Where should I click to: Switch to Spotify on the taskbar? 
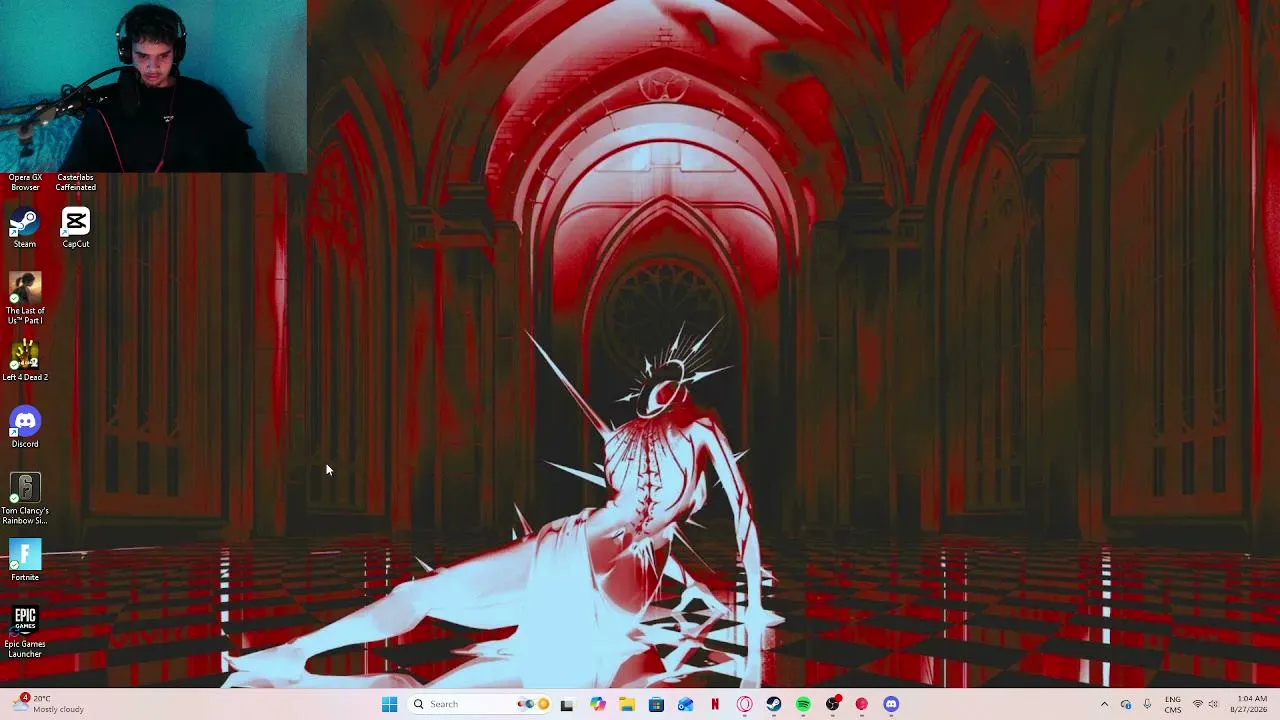pos(803,704)
